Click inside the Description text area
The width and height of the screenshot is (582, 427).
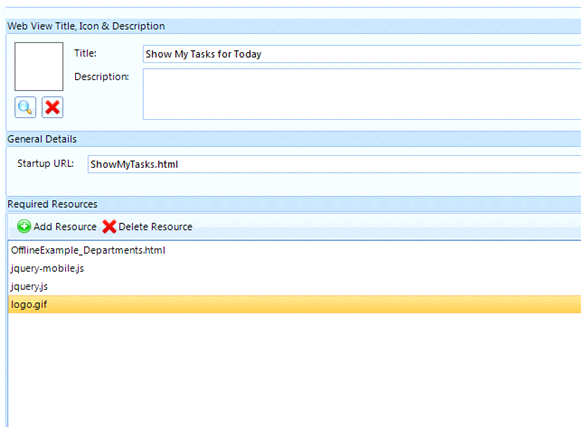click(x=362, y=94)
